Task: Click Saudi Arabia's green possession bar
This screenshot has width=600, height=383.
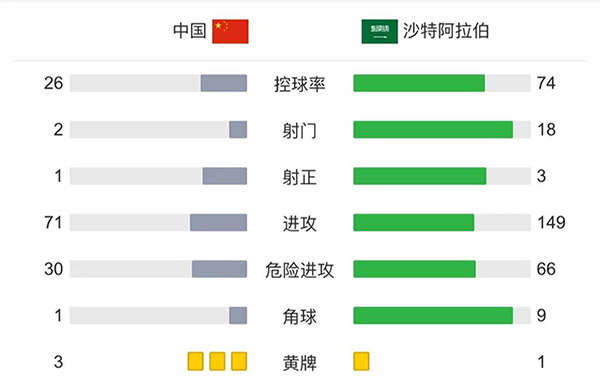Action: pyautogui.click(x=419, y=83)
